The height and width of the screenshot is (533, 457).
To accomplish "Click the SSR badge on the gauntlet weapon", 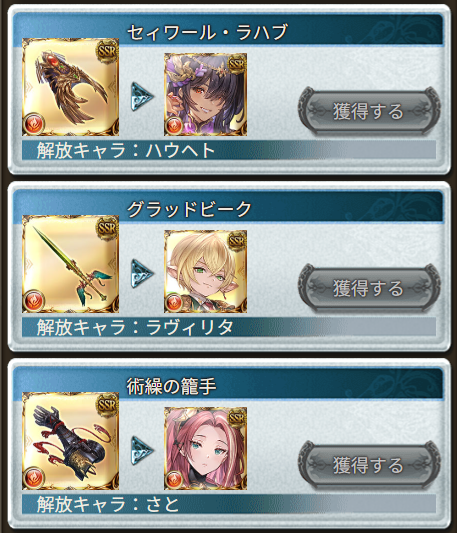I will point(107,405).
